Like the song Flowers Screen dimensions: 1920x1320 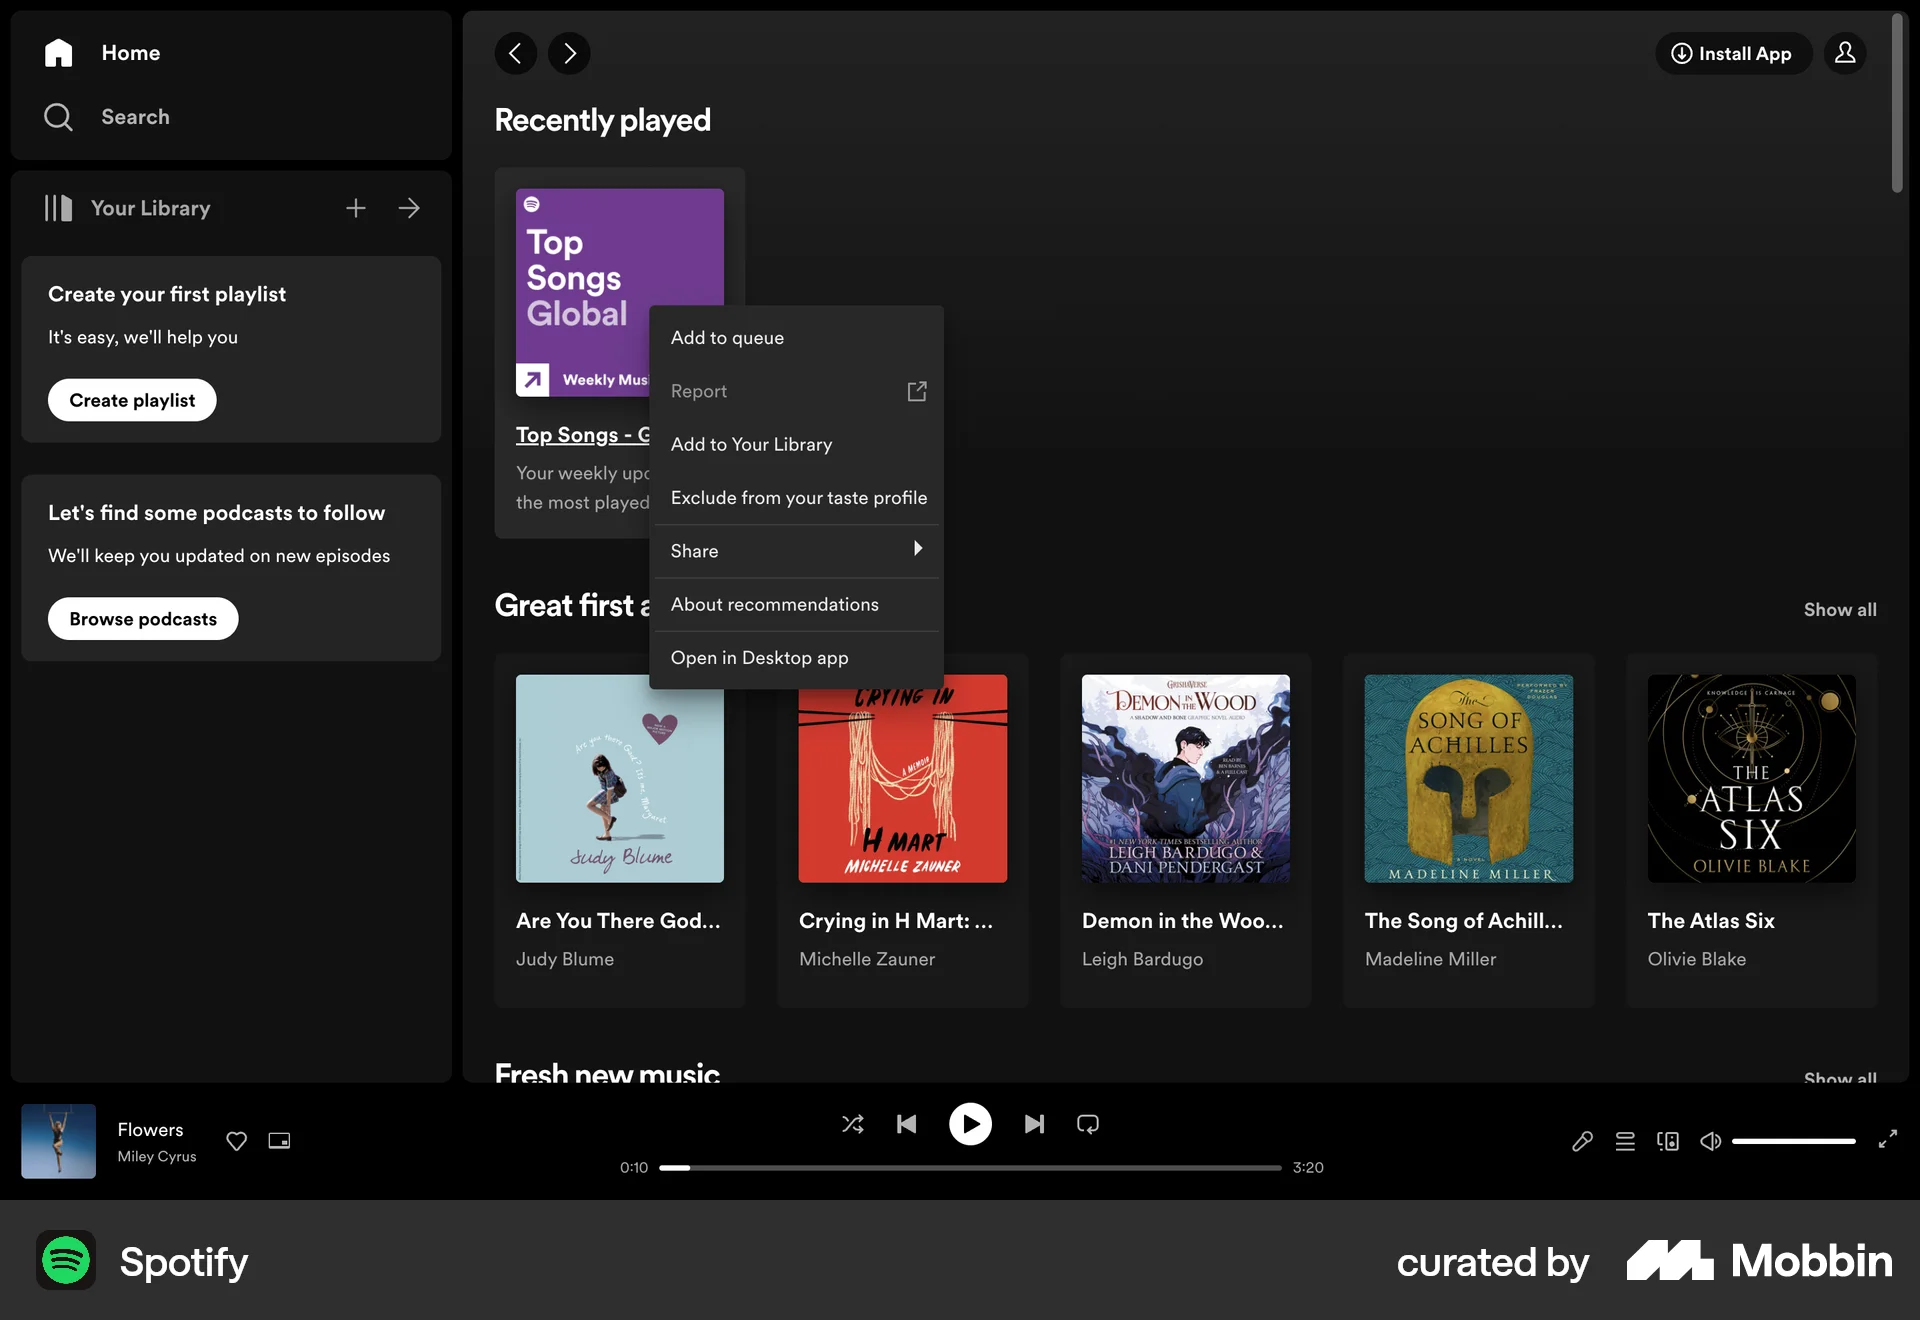236,1140
